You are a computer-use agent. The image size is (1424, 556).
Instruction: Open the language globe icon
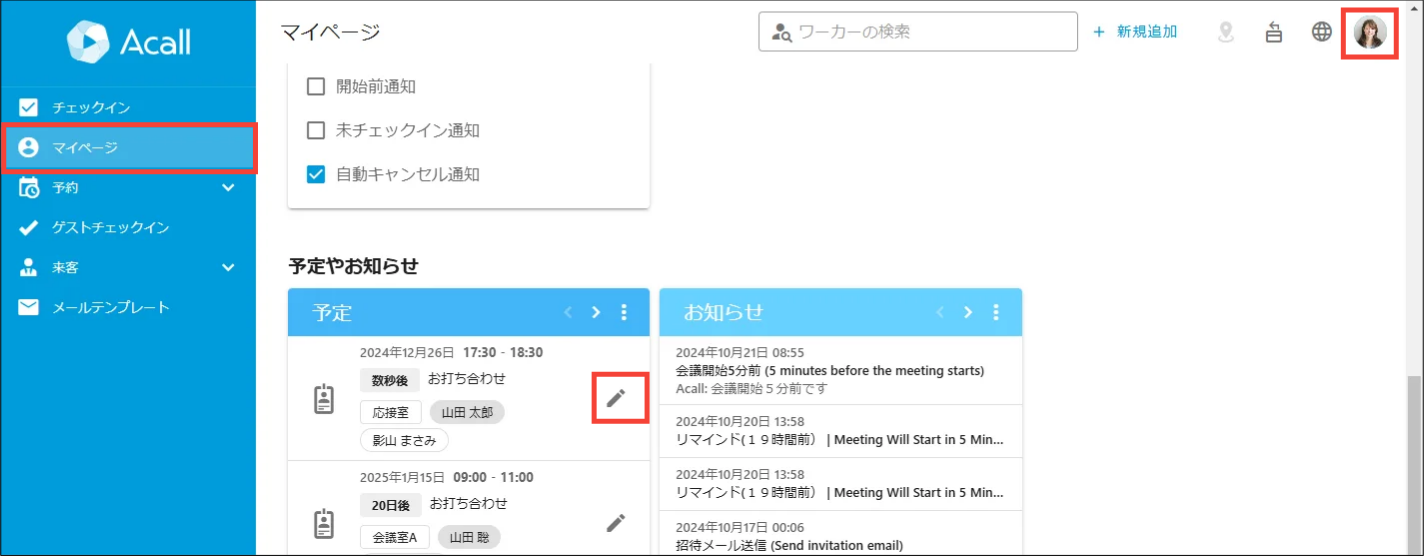tap(1322, 32)
